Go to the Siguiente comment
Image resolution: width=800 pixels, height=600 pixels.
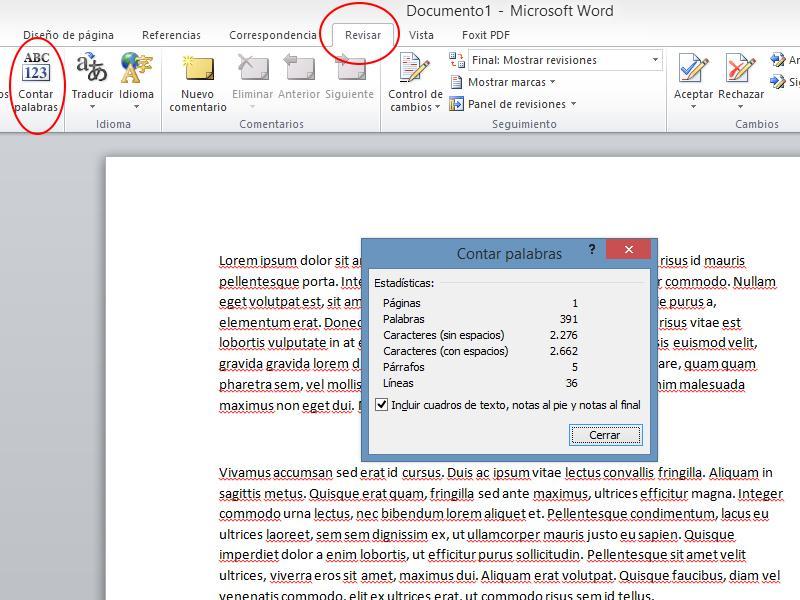pyautogui.click(x=349, y=68)
